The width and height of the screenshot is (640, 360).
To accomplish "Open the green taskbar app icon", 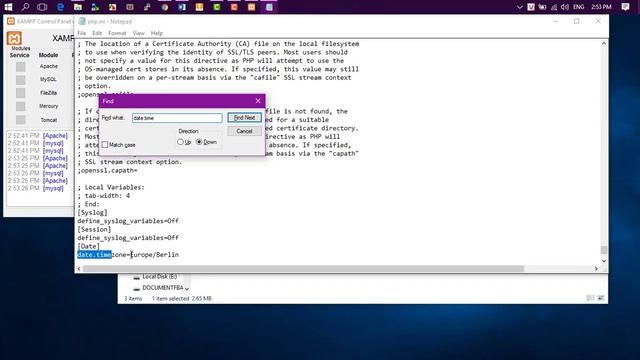I will (217, 7).
